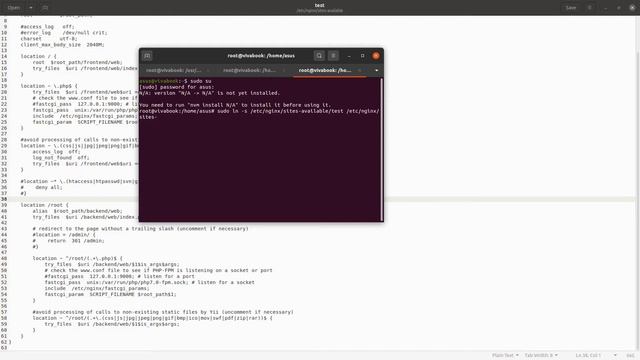
Task: Maximize the terminal window
Action: (362, 56)
